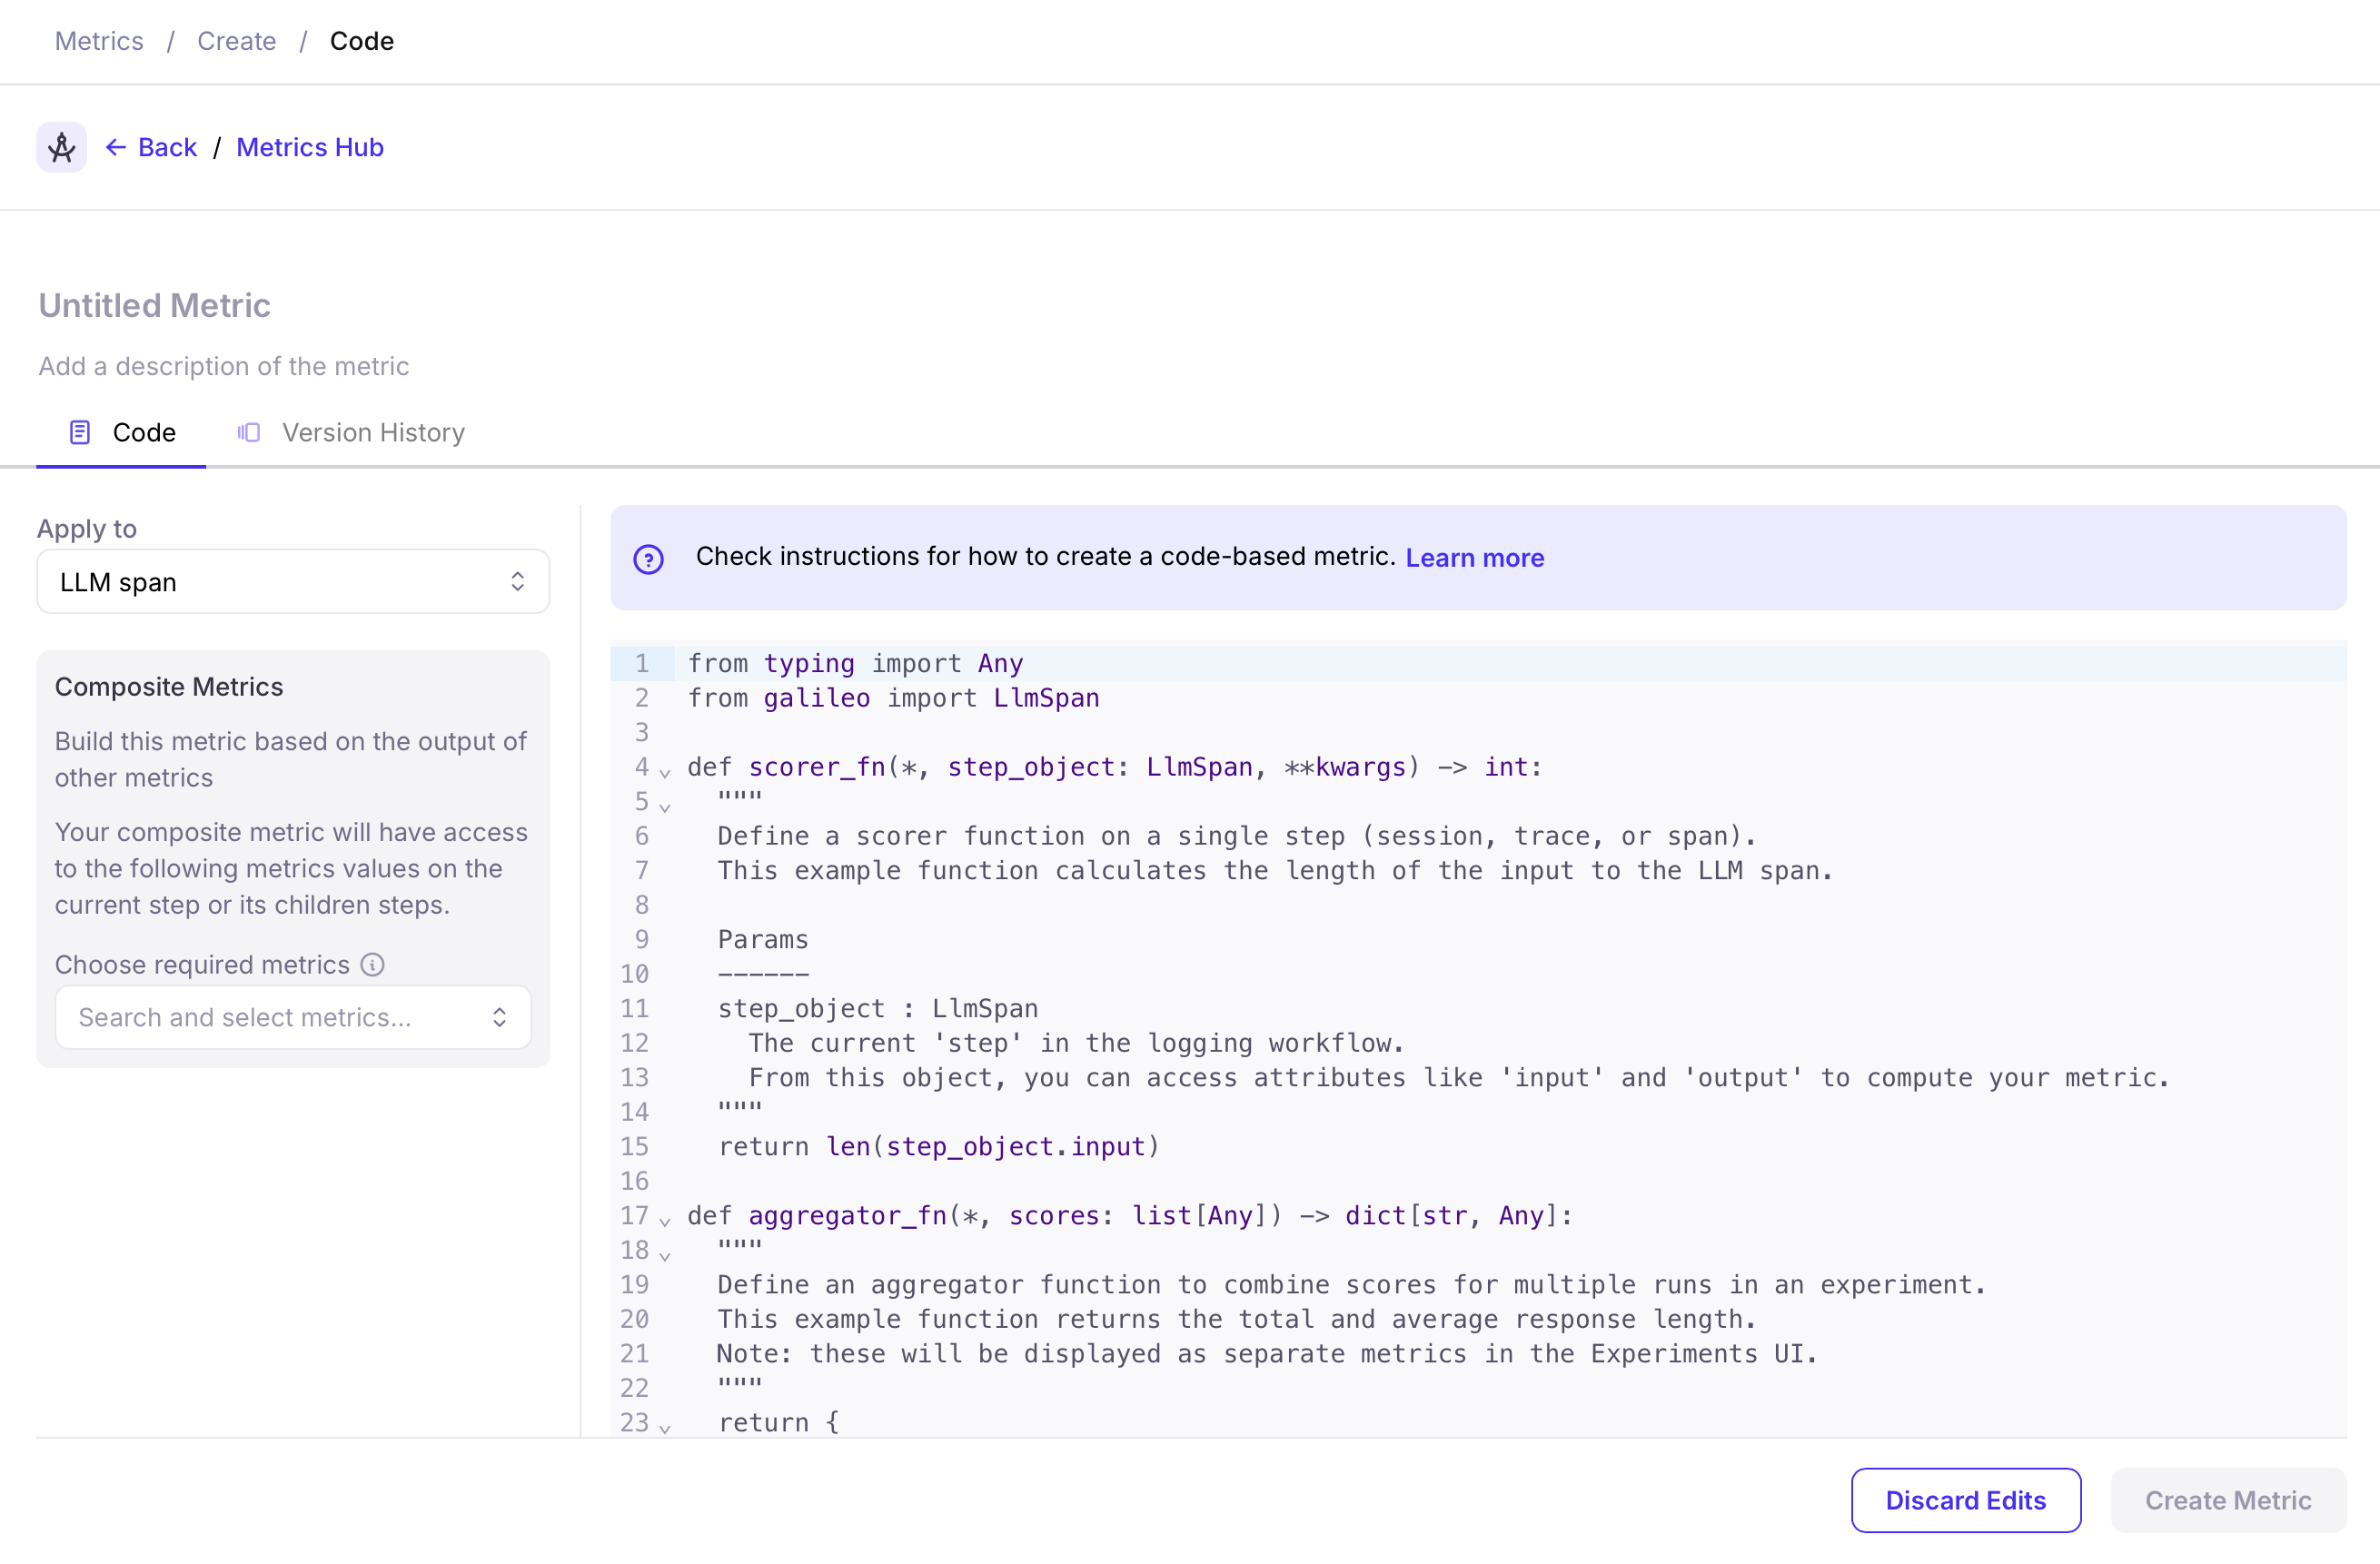Click code line 1 'from typing import Any'

(856, 663)
